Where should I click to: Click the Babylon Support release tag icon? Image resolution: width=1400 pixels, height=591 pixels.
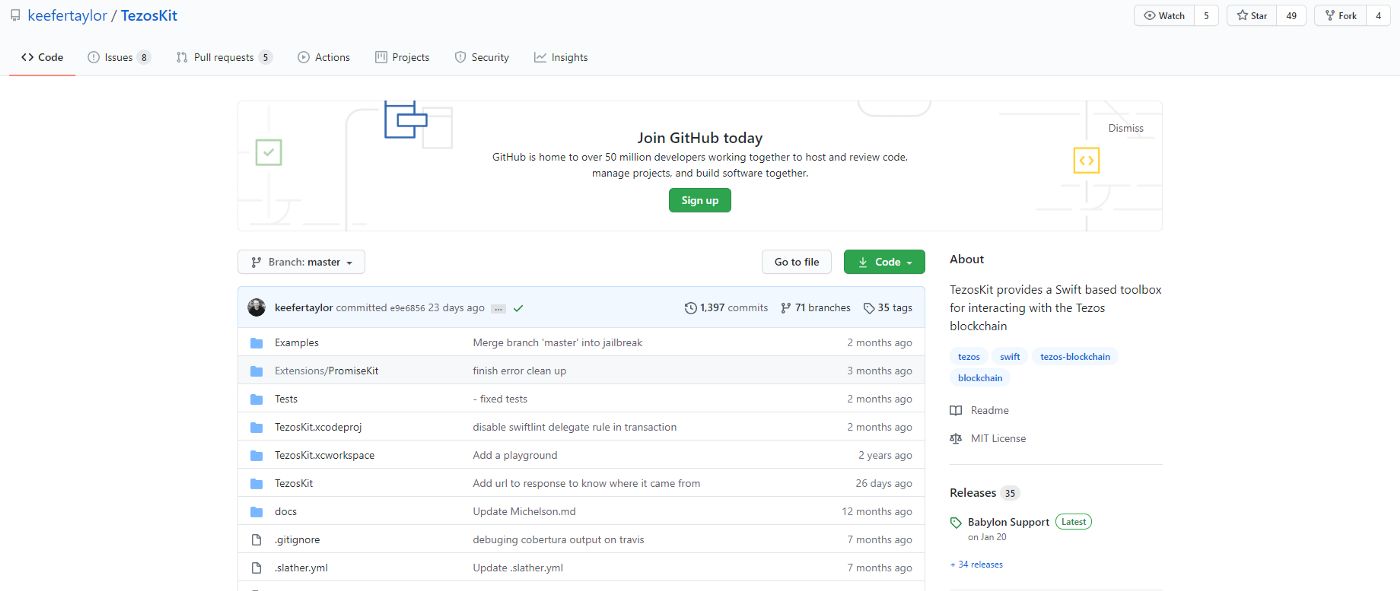[957, 523]
